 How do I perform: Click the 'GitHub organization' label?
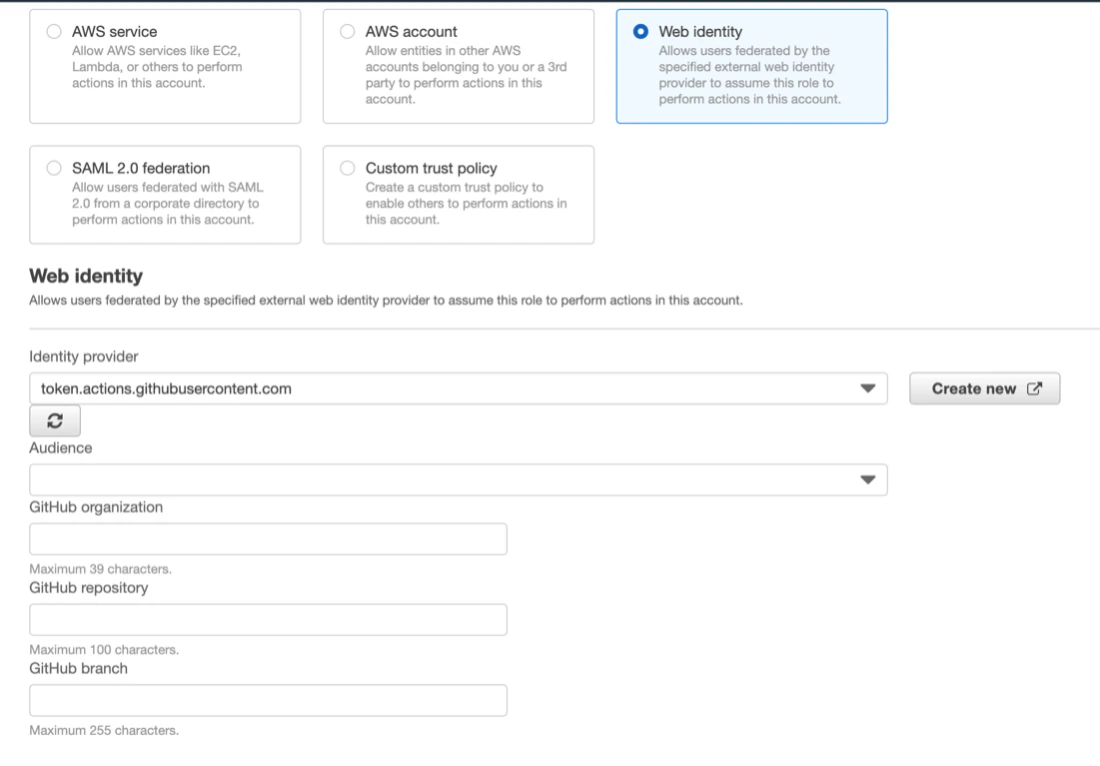(x=96, y=507)
